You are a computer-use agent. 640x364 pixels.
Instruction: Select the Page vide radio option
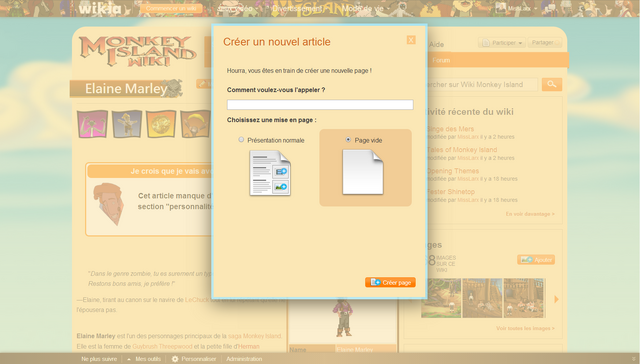348,140
